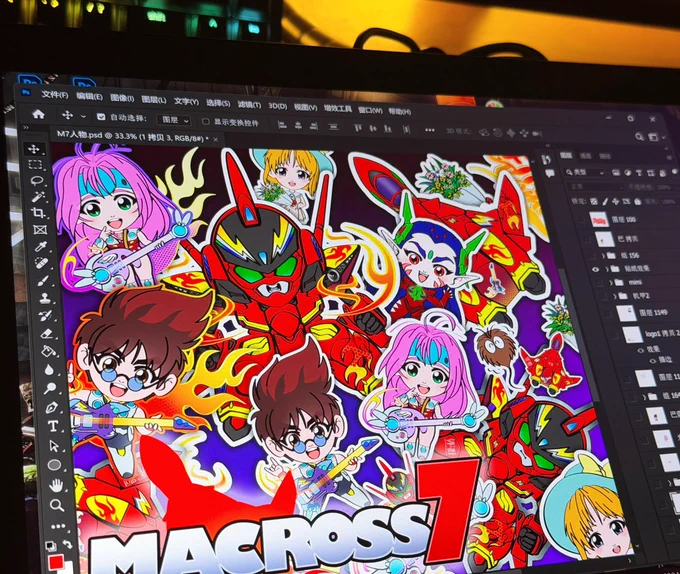Select the Crop tool
Image resolution: width=680 pixels, height=574 pixels.
[x=39, y=212]
